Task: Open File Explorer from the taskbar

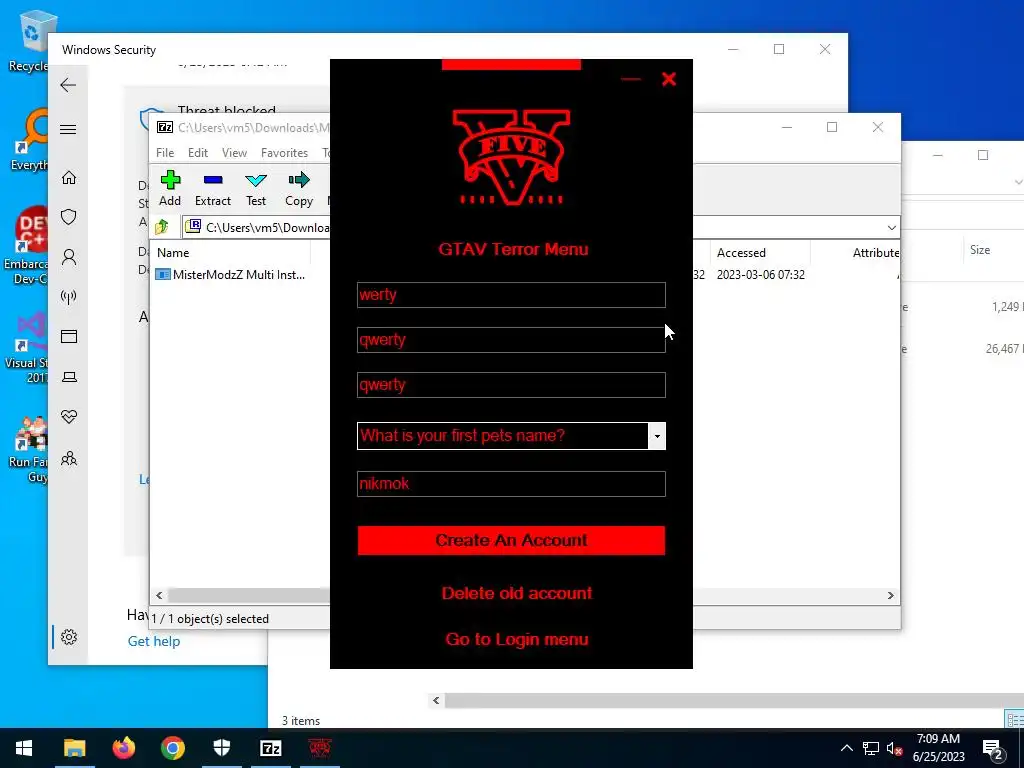Action: click(x=74, y=748)
